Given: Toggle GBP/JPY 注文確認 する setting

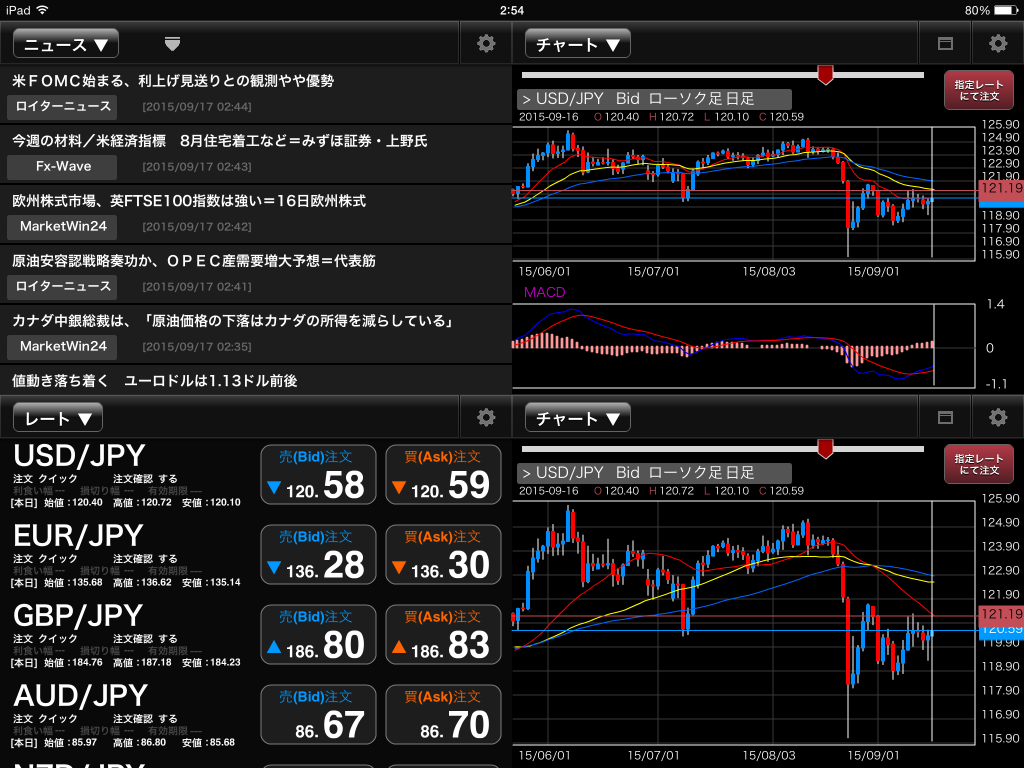Looking at the screenshot, I should coord(145,639).
